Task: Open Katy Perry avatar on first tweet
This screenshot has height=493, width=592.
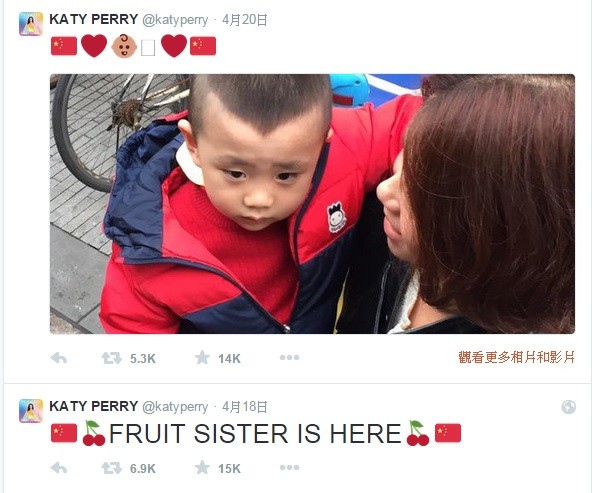Action: (31, 24)
